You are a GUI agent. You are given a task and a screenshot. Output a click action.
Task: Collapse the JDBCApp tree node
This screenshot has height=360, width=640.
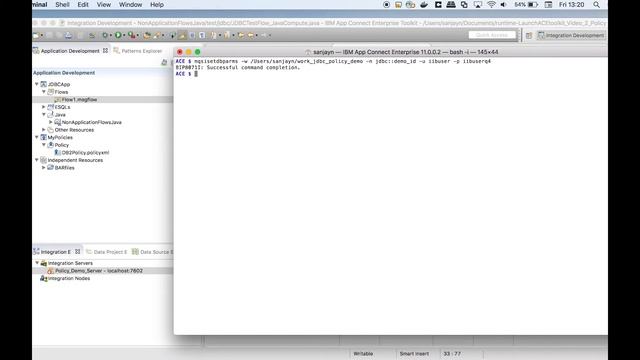pos(37,84)
